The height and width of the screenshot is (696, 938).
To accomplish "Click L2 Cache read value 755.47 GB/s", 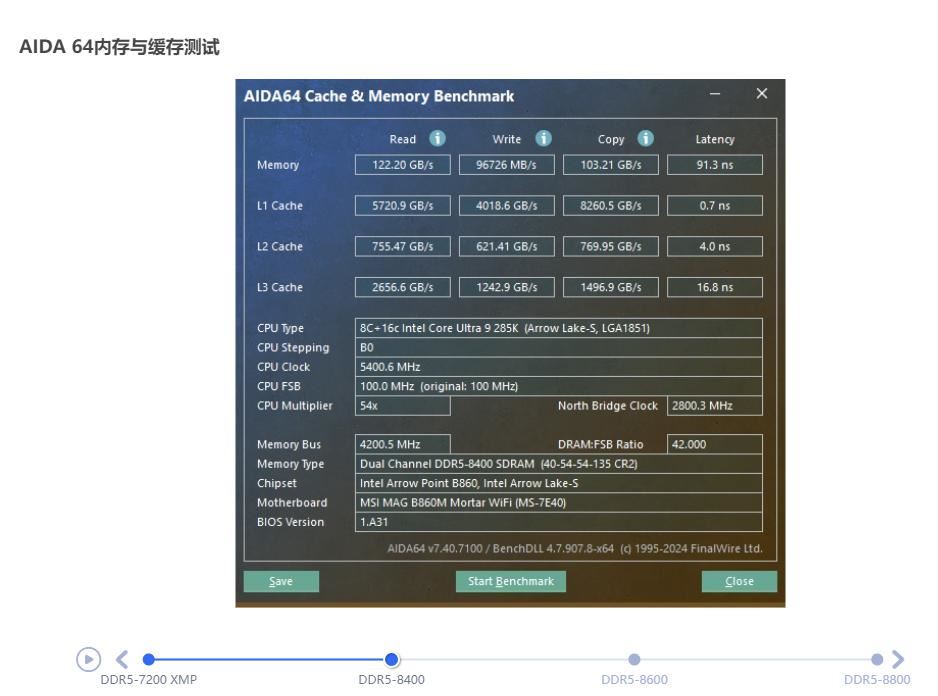I will point(403,246).
